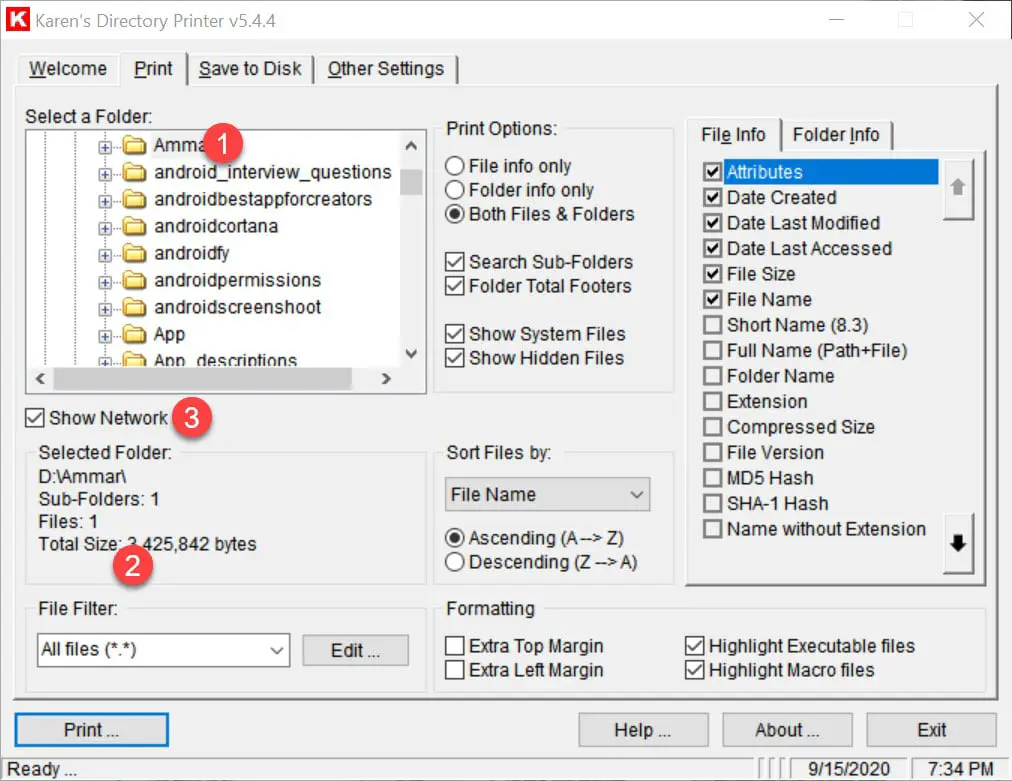Open the Print tab
The height and width of the screenshot is (781, 1012).
click(x=153, y=69)
